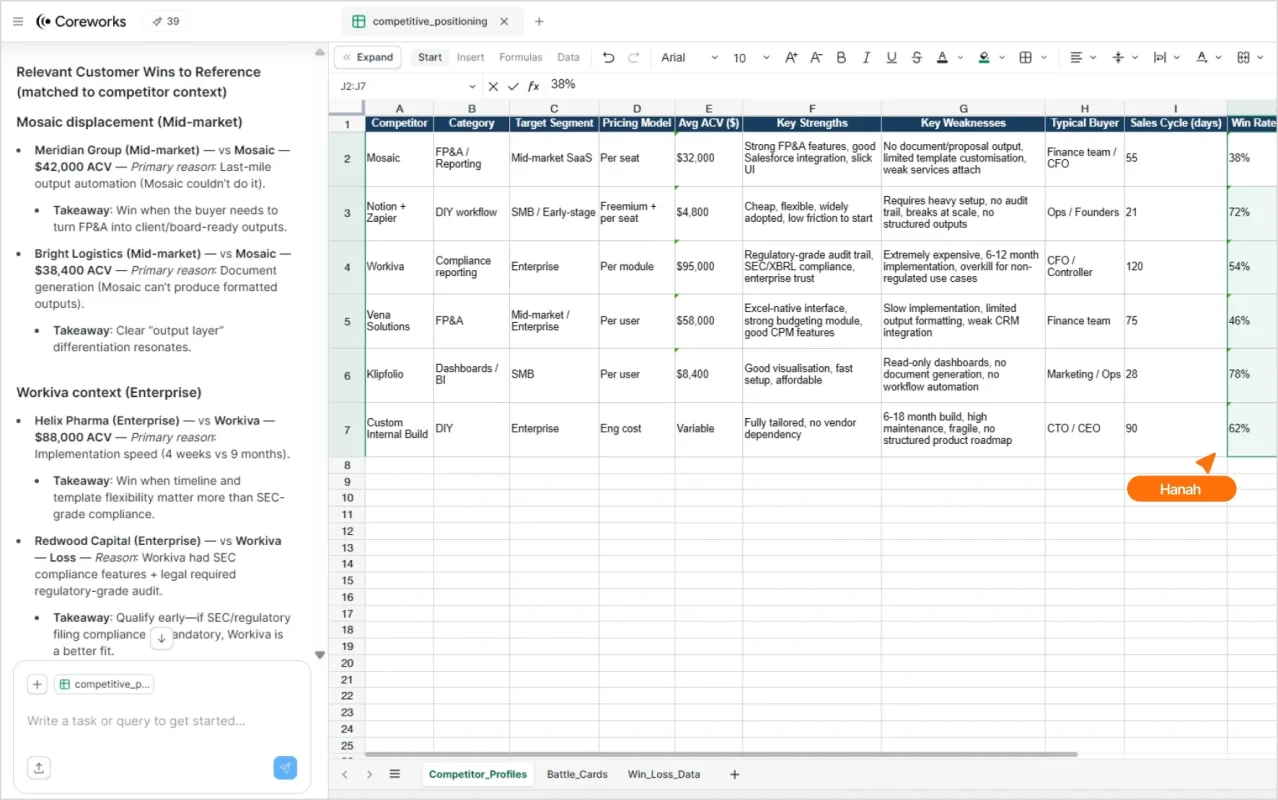
Task: Click the Expand button
Action: [x=367, y=58]
